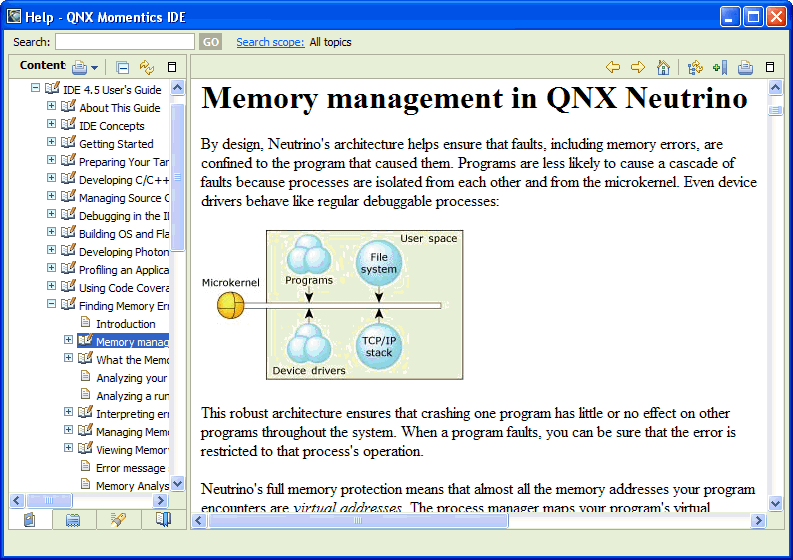The image size is (793, 560).
Task: Expand the IDE Concepts tree node
Action: point(52,125)
